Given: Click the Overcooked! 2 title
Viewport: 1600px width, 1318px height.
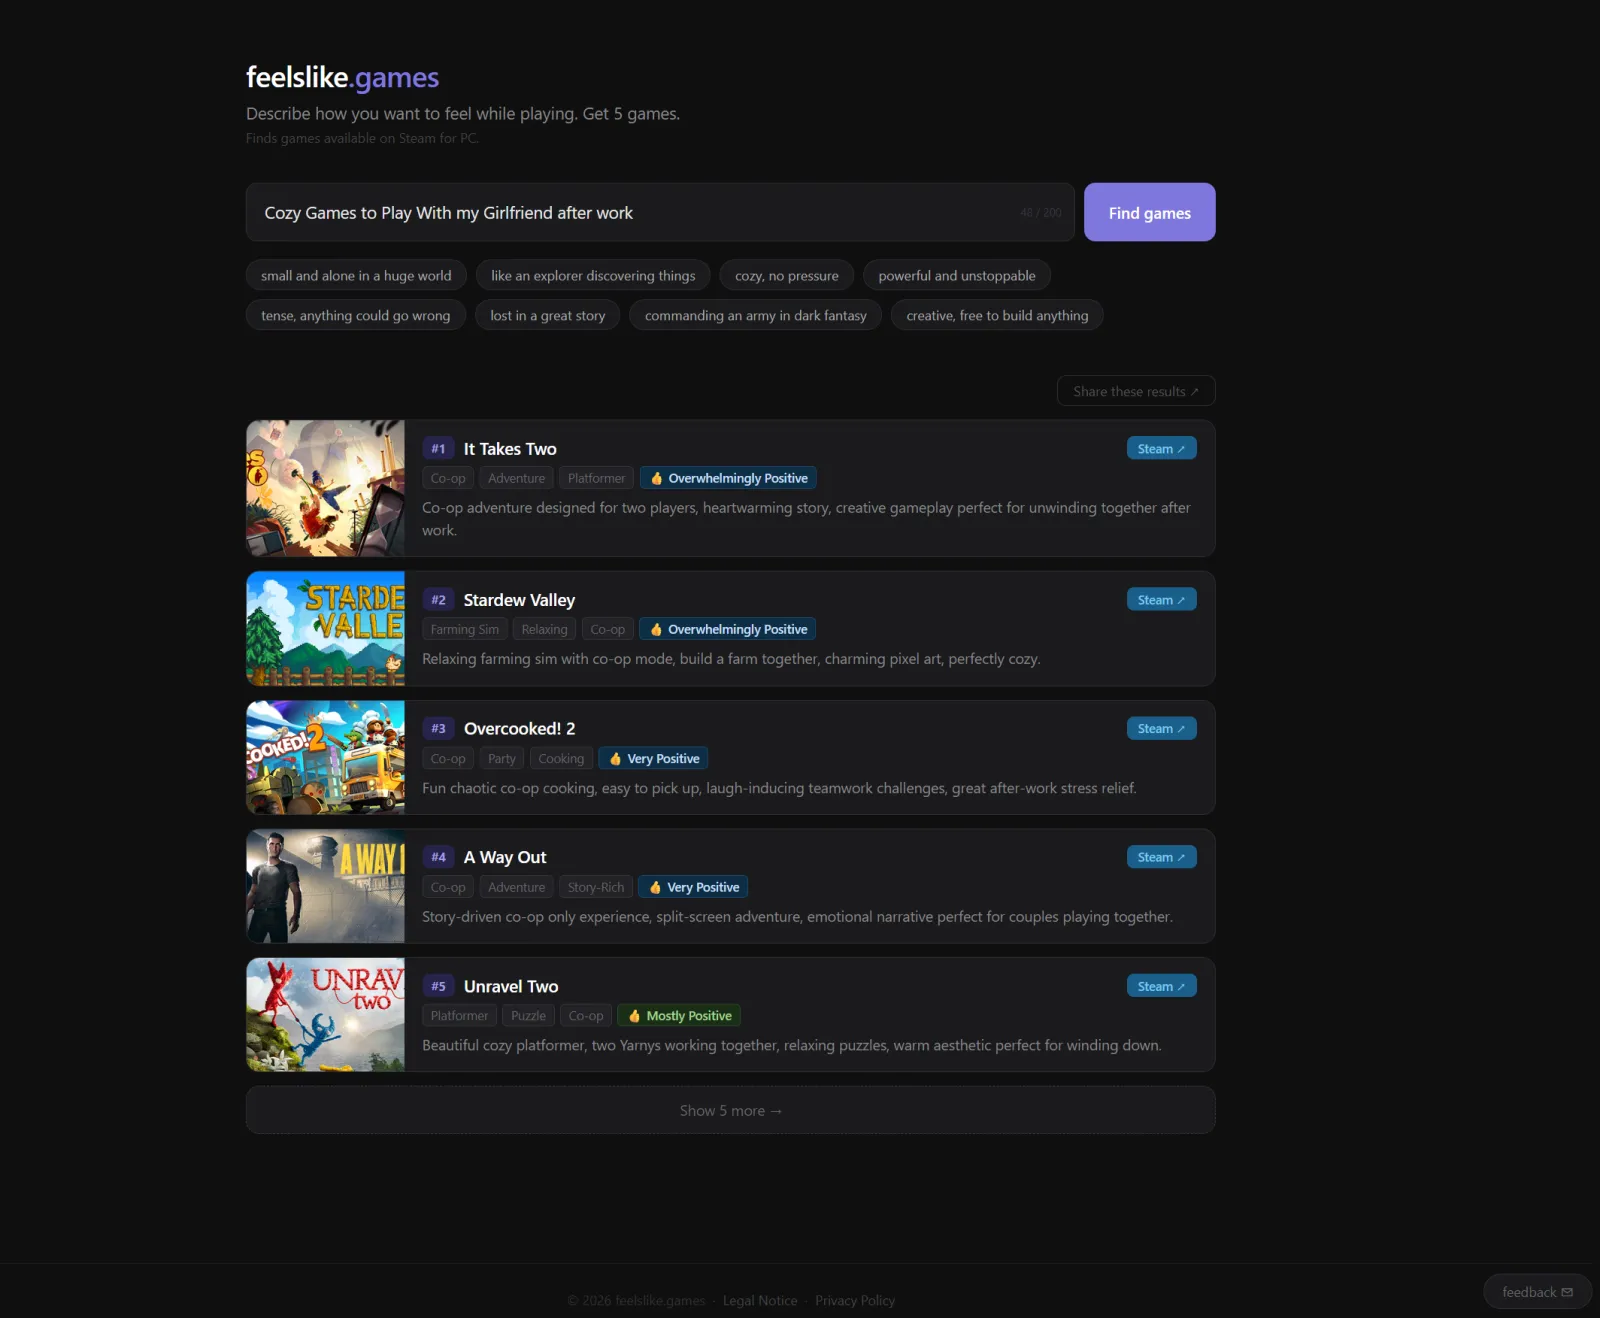Looking at the screenshot, I should coord(519,729).
